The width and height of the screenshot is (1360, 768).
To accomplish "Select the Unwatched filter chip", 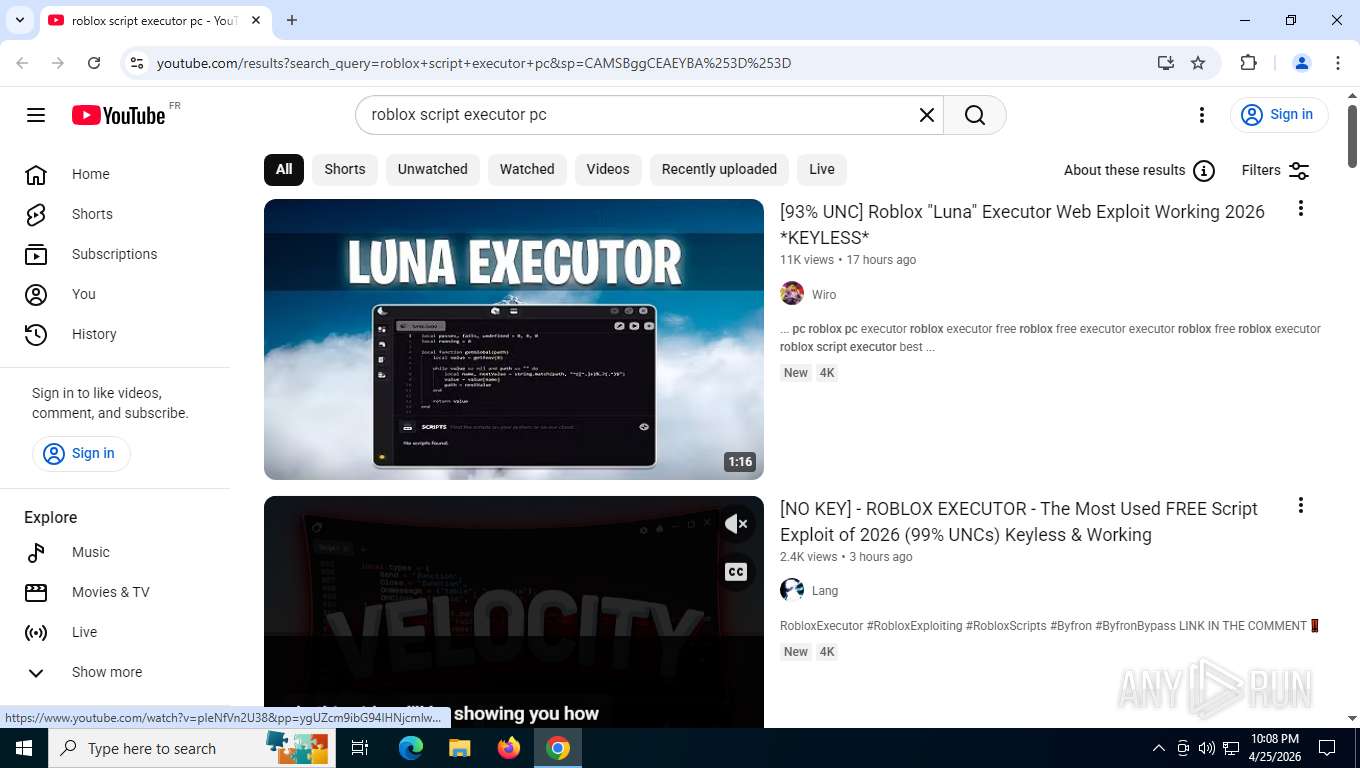I will coord(432,169).
